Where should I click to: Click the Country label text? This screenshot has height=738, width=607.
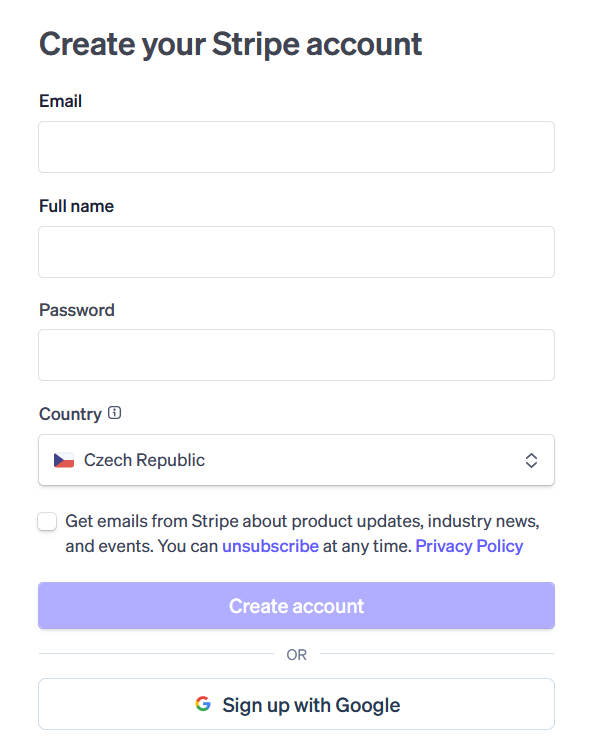click(70, 414)
